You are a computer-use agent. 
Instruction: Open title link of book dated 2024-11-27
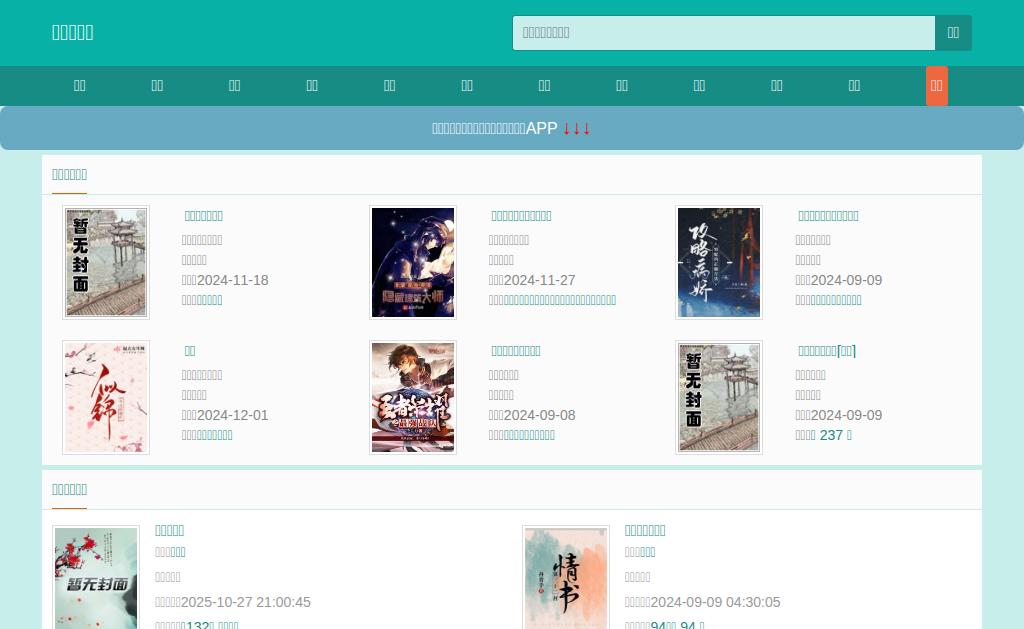[521, 216]
